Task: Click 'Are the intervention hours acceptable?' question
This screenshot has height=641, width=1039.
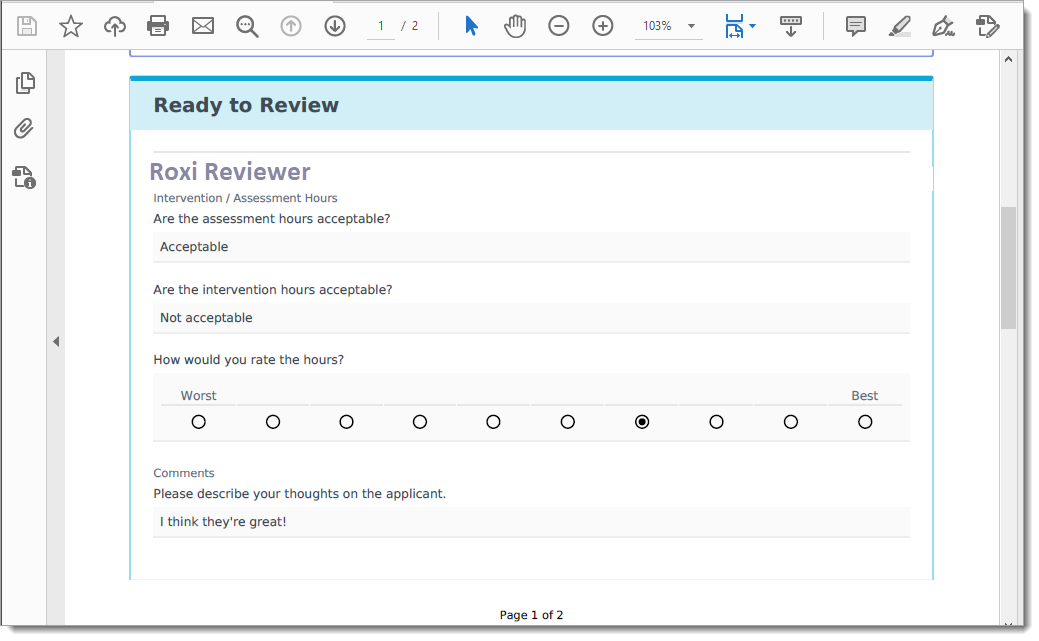Action: coord(272,290)
